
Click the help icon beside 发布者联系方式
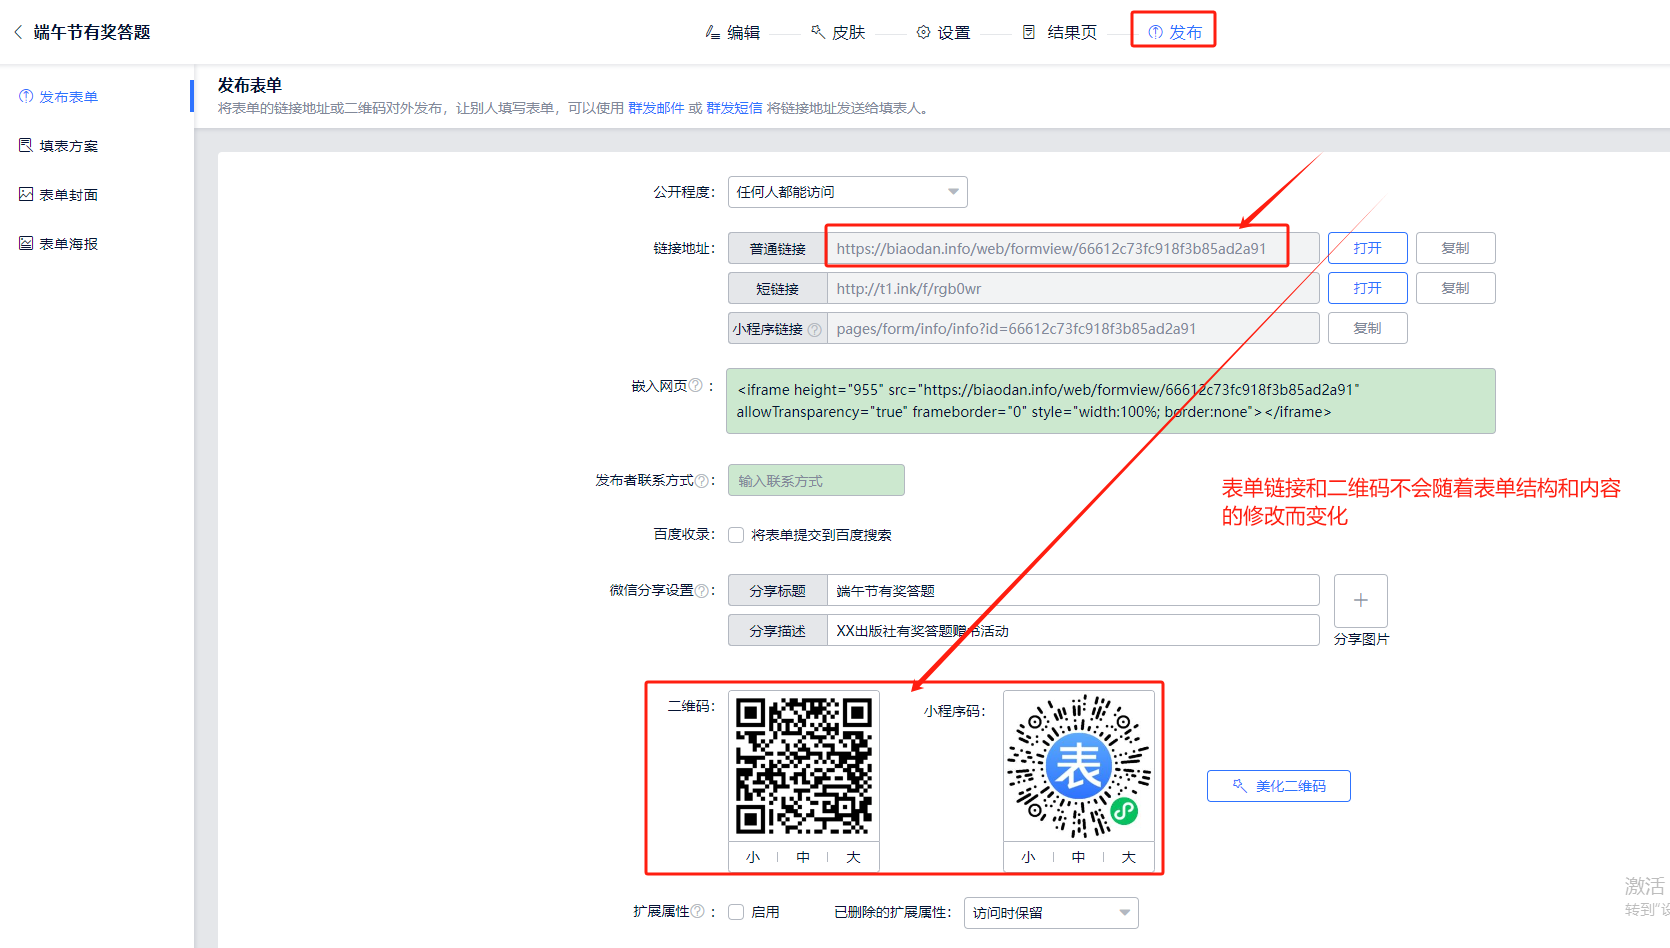pos(702,481)
